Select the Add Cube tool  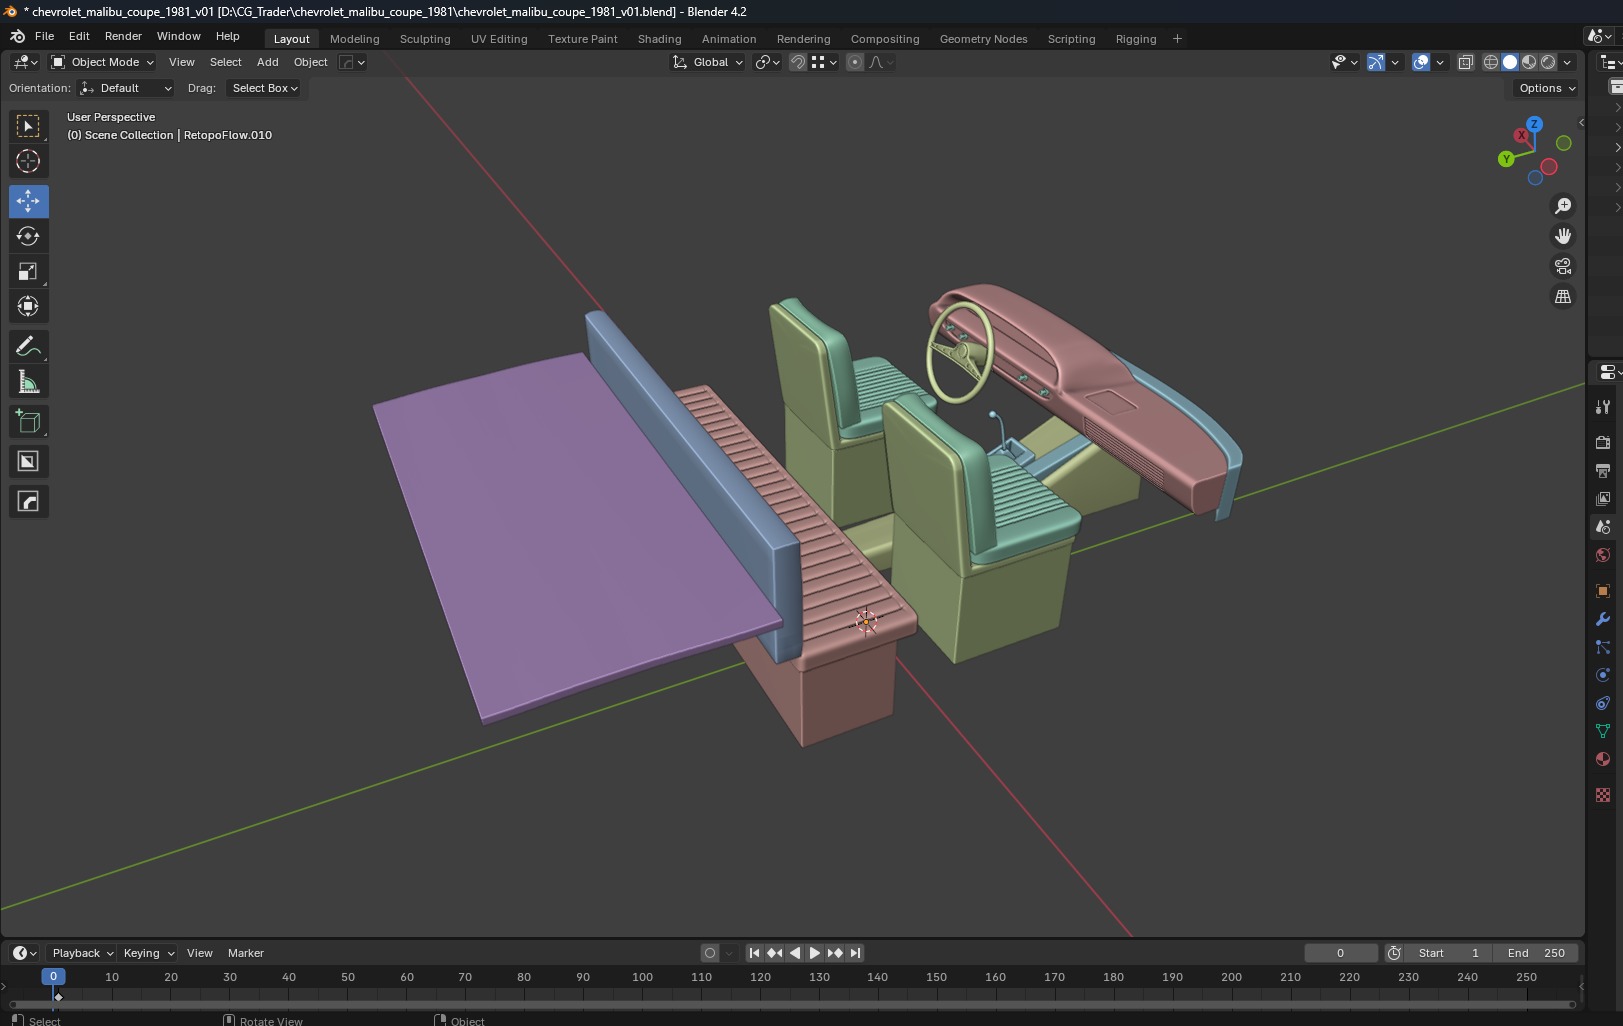[x=28, y=422]
